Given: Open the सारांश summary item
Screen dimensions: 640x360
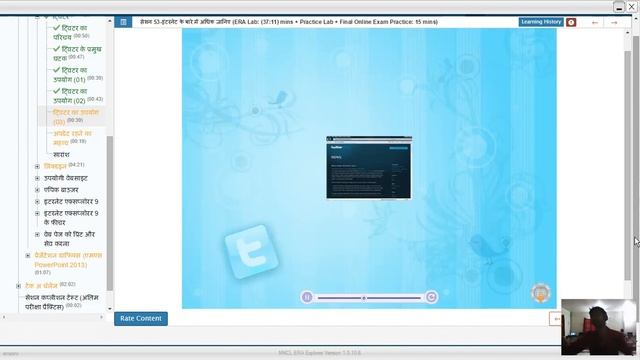Looking at the screenshot, I should 61,155.
